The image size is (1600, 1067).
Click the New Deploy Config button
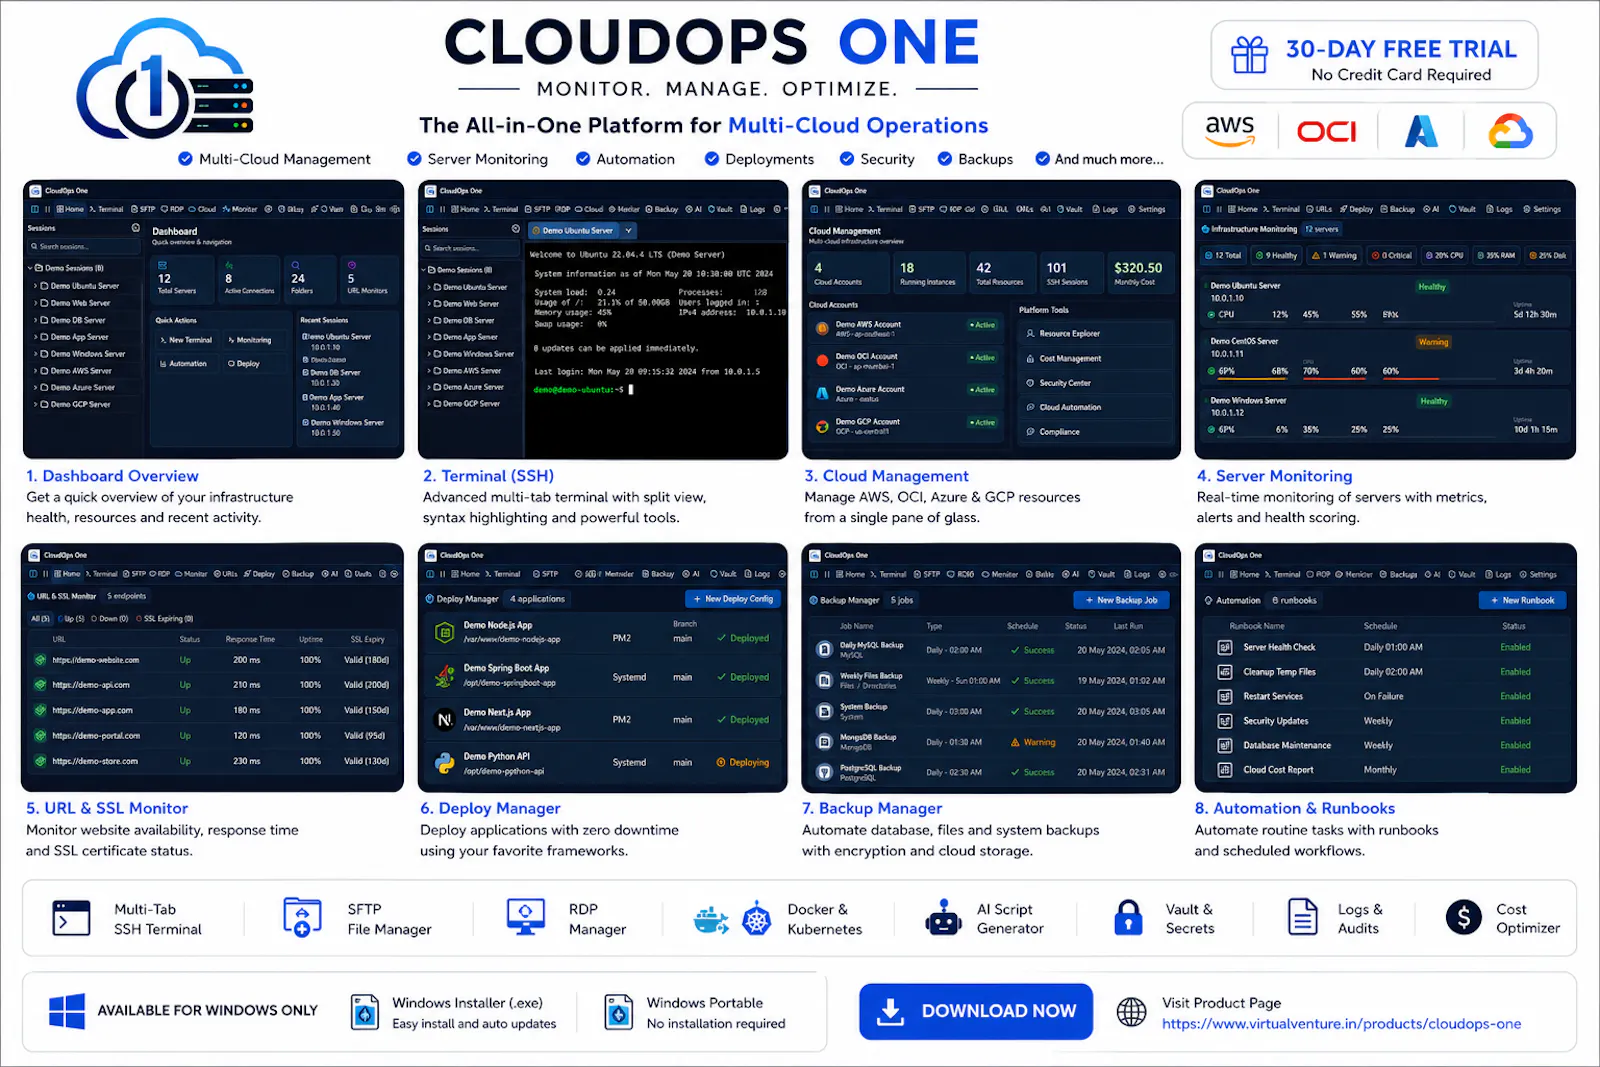[733, 599]
